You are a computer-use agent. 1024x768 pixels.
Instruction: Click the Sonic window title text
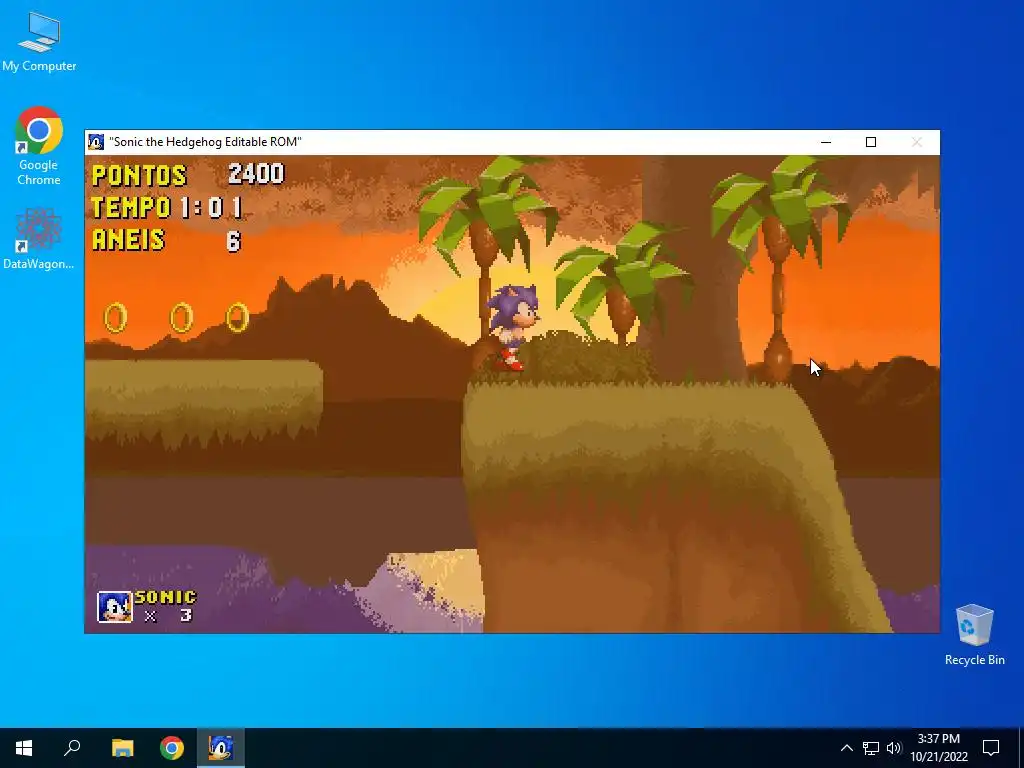[x=205, y=142]
